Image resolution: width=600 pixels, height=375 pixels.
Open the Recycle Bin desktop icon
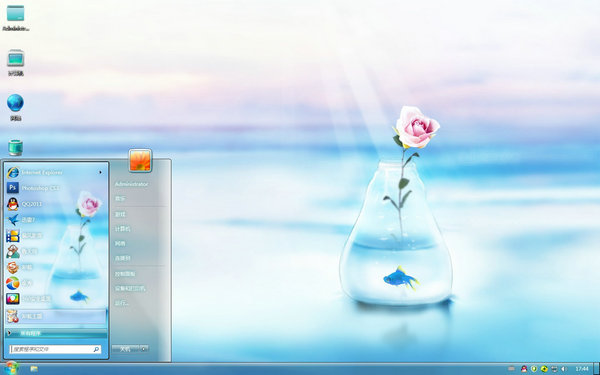(15, 148)
